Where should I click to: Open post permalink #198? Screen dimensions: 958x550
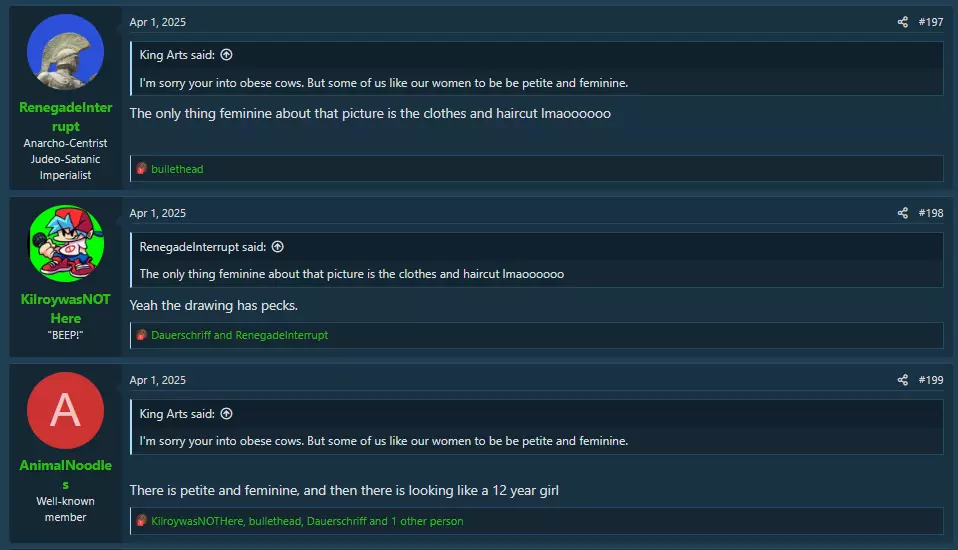931,213
